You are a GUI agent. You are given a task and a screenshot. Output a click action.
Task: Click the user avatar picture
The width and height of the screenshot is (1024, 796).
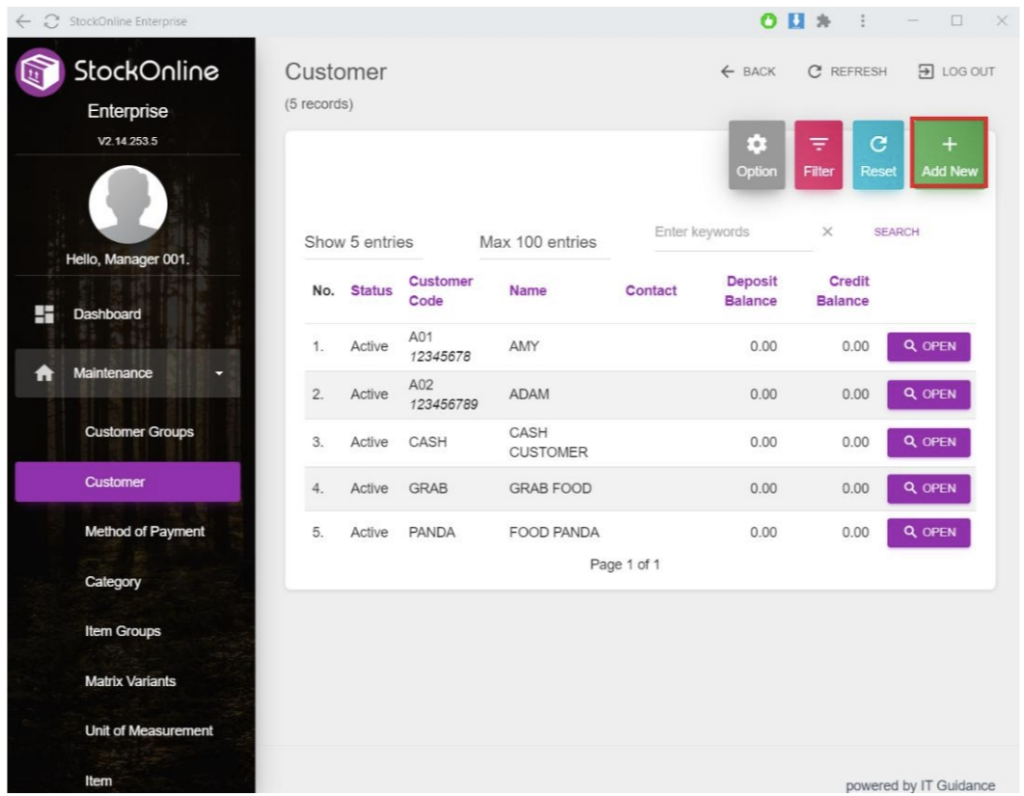click(x=127, y=205)
